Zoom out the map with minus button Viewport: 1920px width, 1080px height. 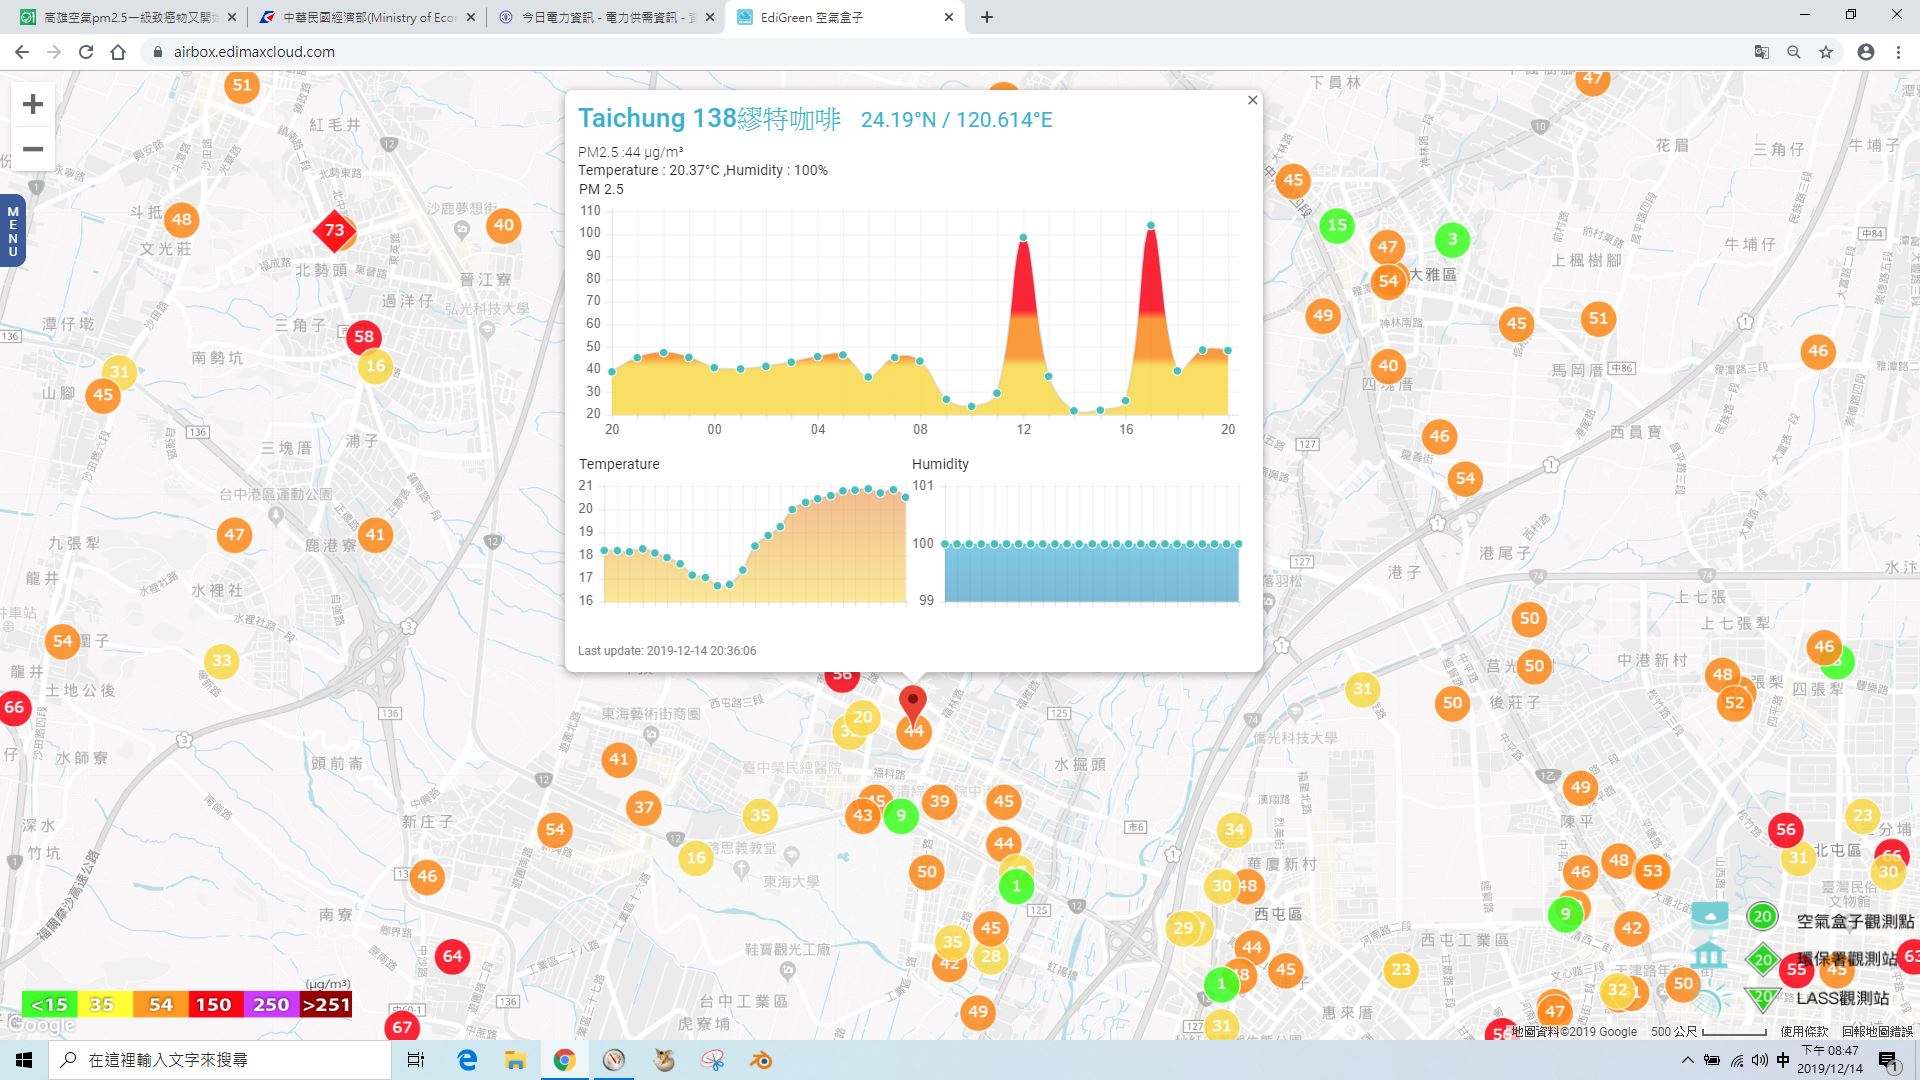(x=33, y=149)
